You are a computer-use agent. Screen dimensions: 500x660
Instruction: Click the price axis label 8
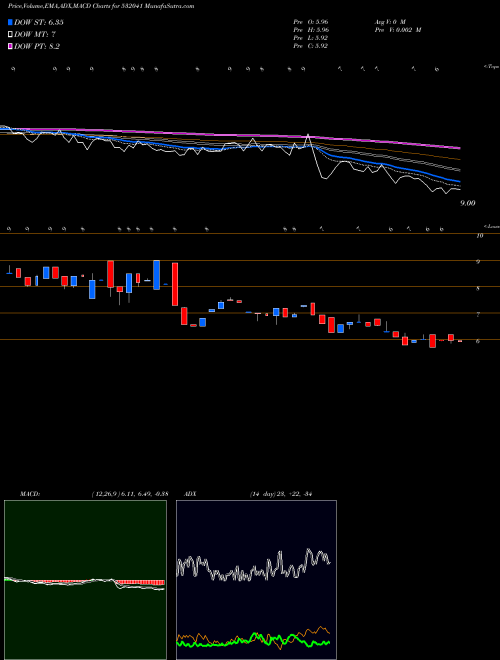(478, 289)
